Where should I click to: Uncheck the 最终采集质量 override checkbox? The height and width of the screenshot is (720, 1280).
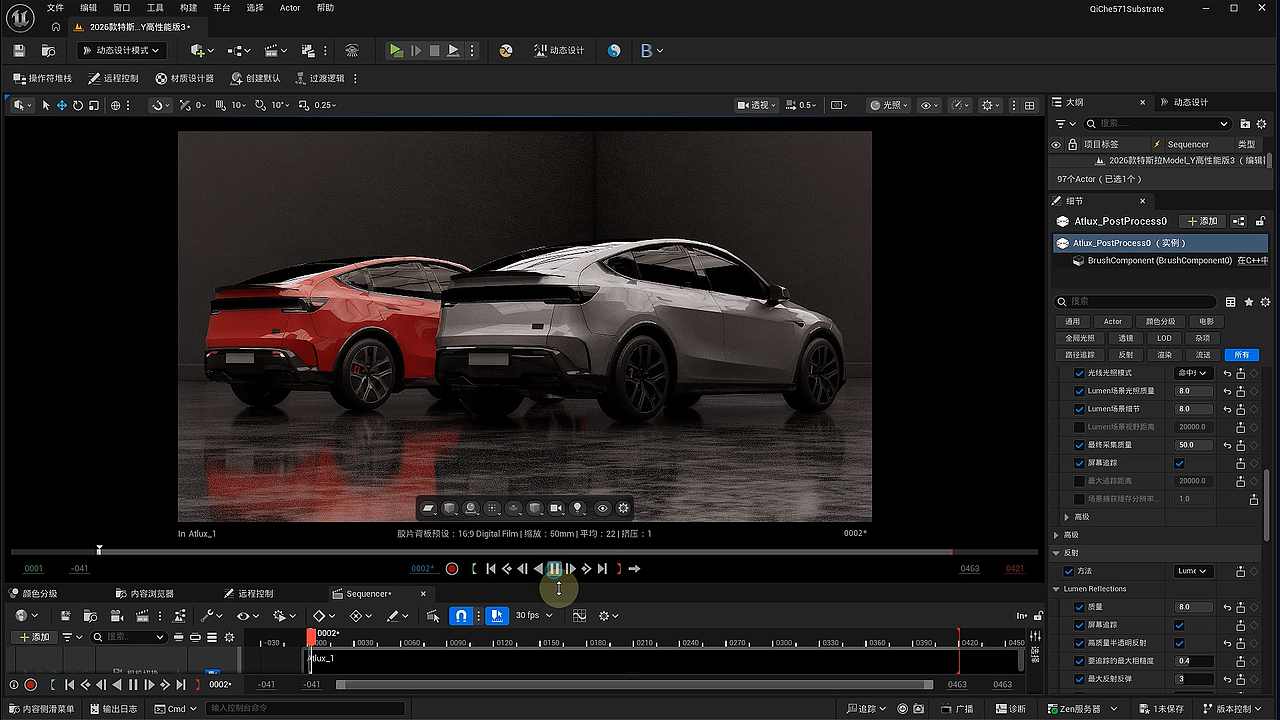pyautogui.click(x=1079, y=445)
